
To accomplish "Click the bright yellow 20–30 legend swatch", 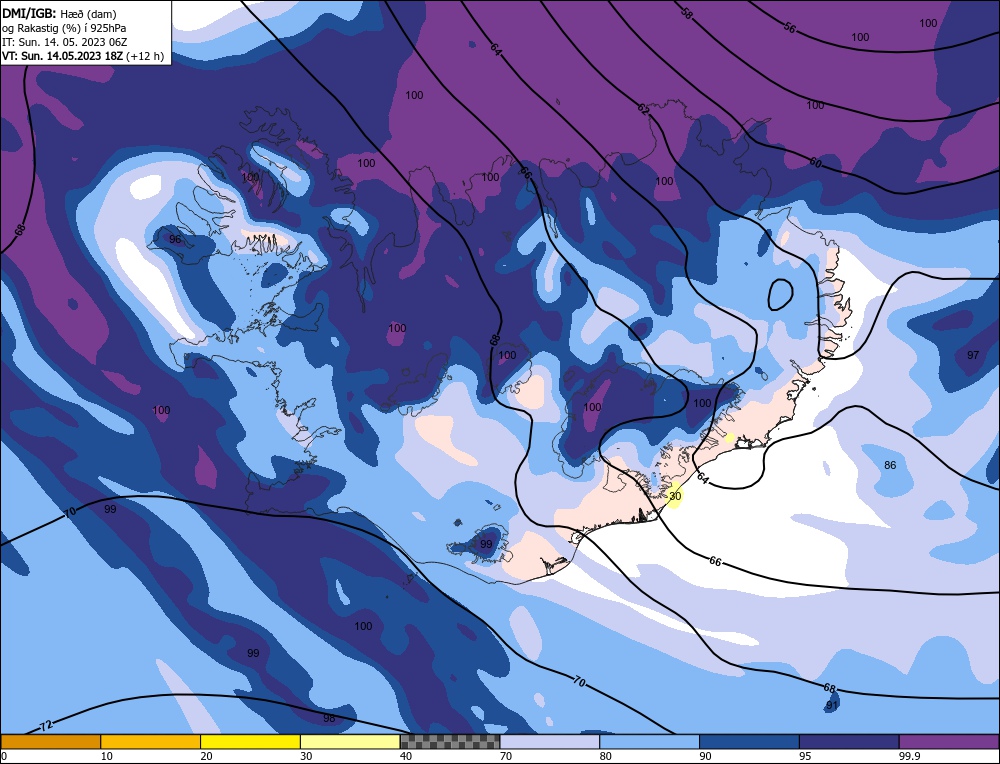I will [250, 742].
